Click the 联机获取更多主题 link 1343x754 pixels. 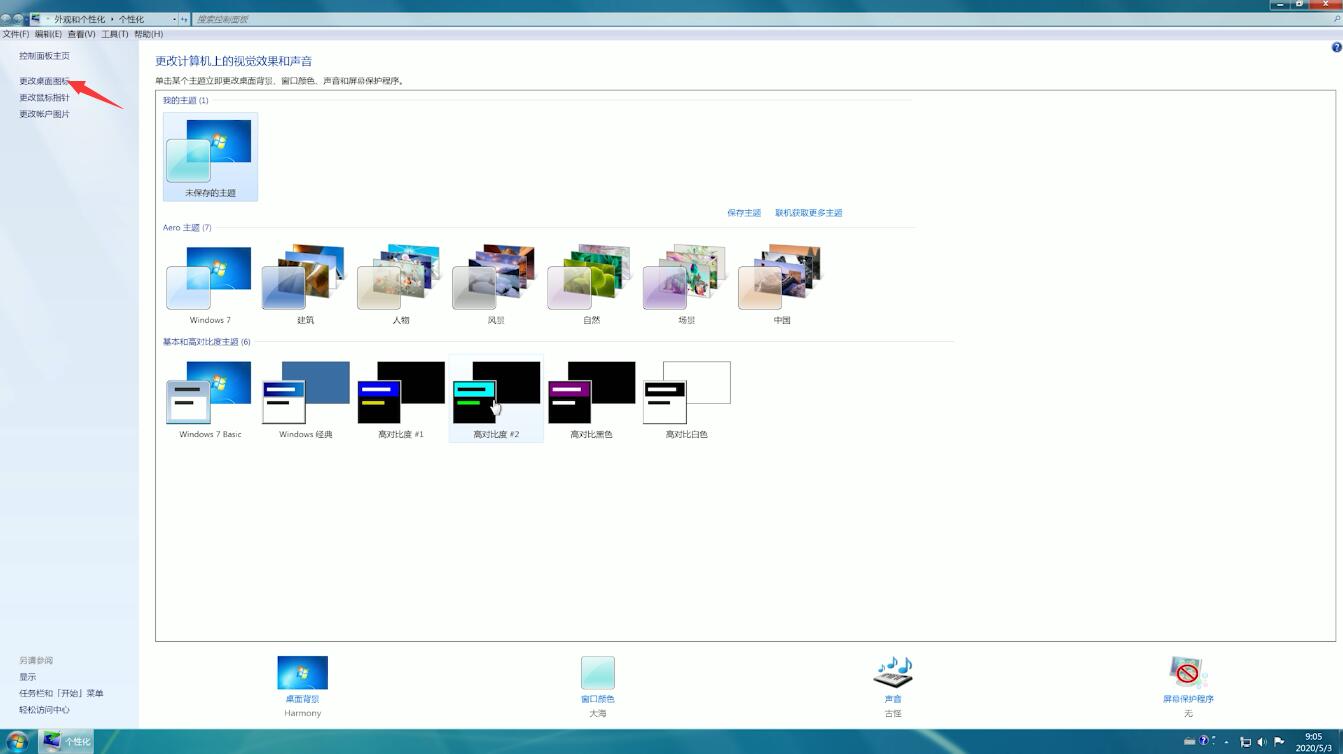[809, 213]
